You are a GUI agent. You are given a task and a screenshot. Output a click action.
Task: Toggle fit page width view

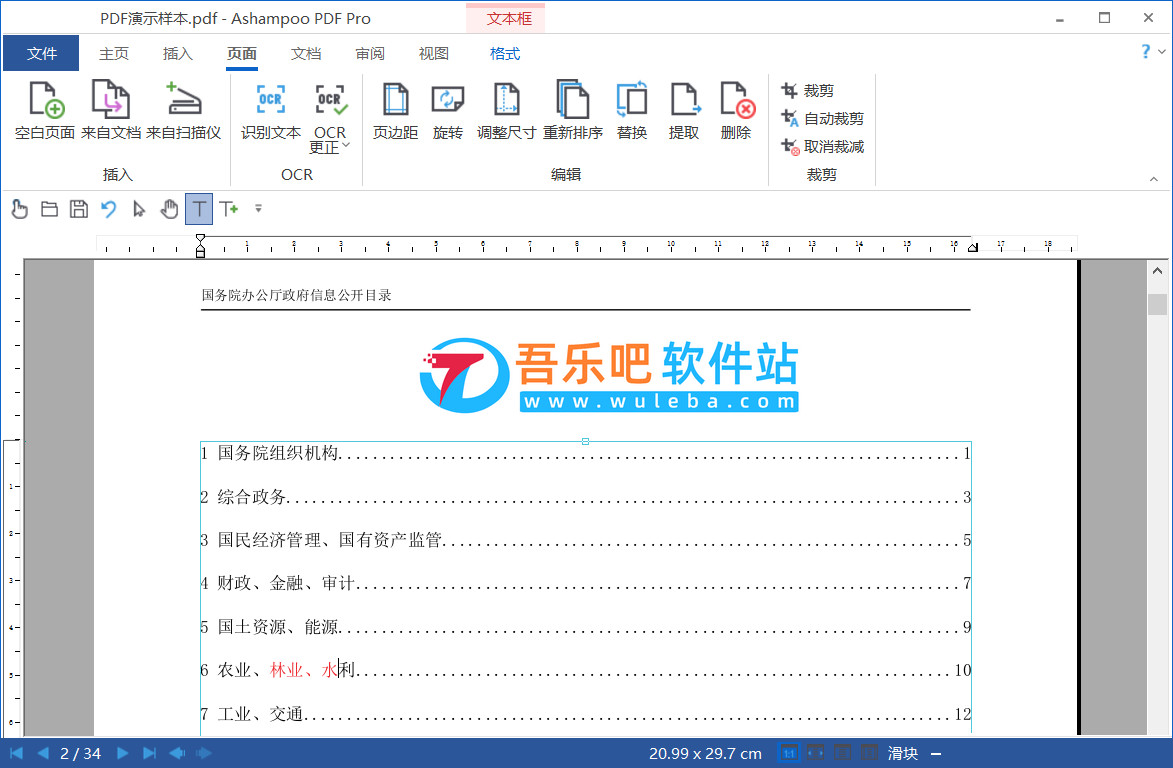click(x=815, y=753)
